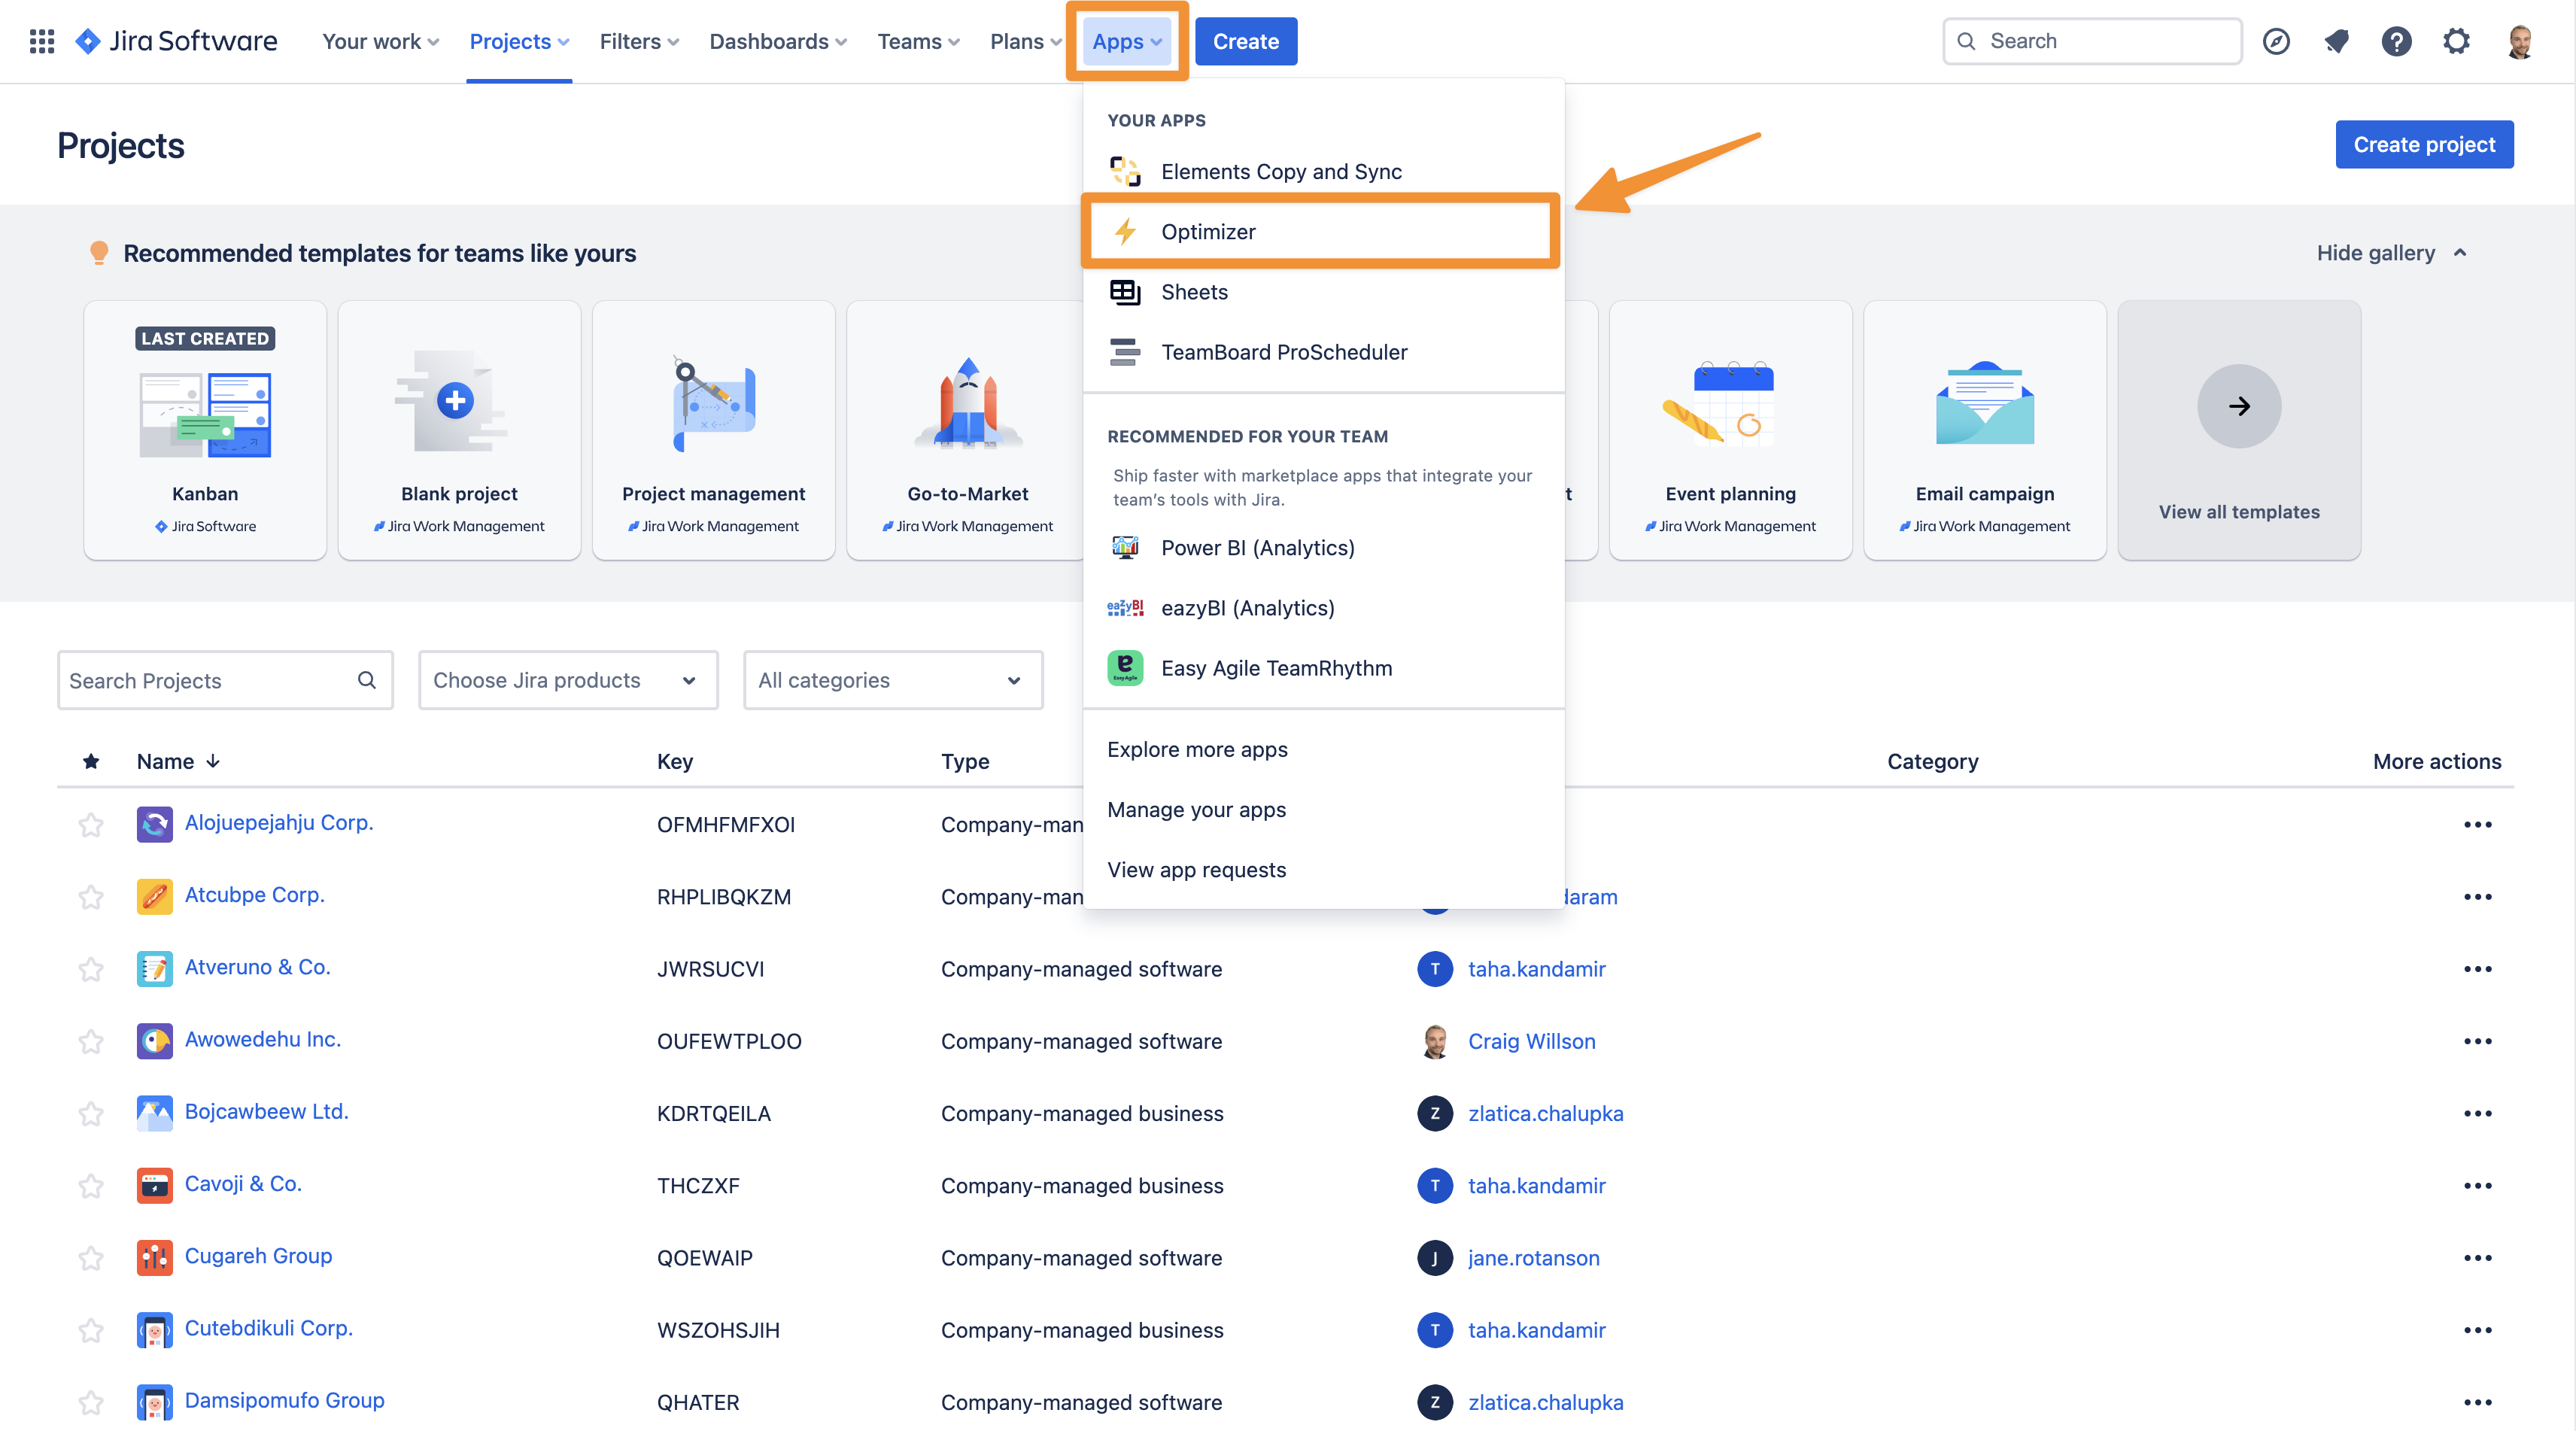Select Manage your apps menu entry
Screen dimensions: 2576x1431
[1197, 809]
